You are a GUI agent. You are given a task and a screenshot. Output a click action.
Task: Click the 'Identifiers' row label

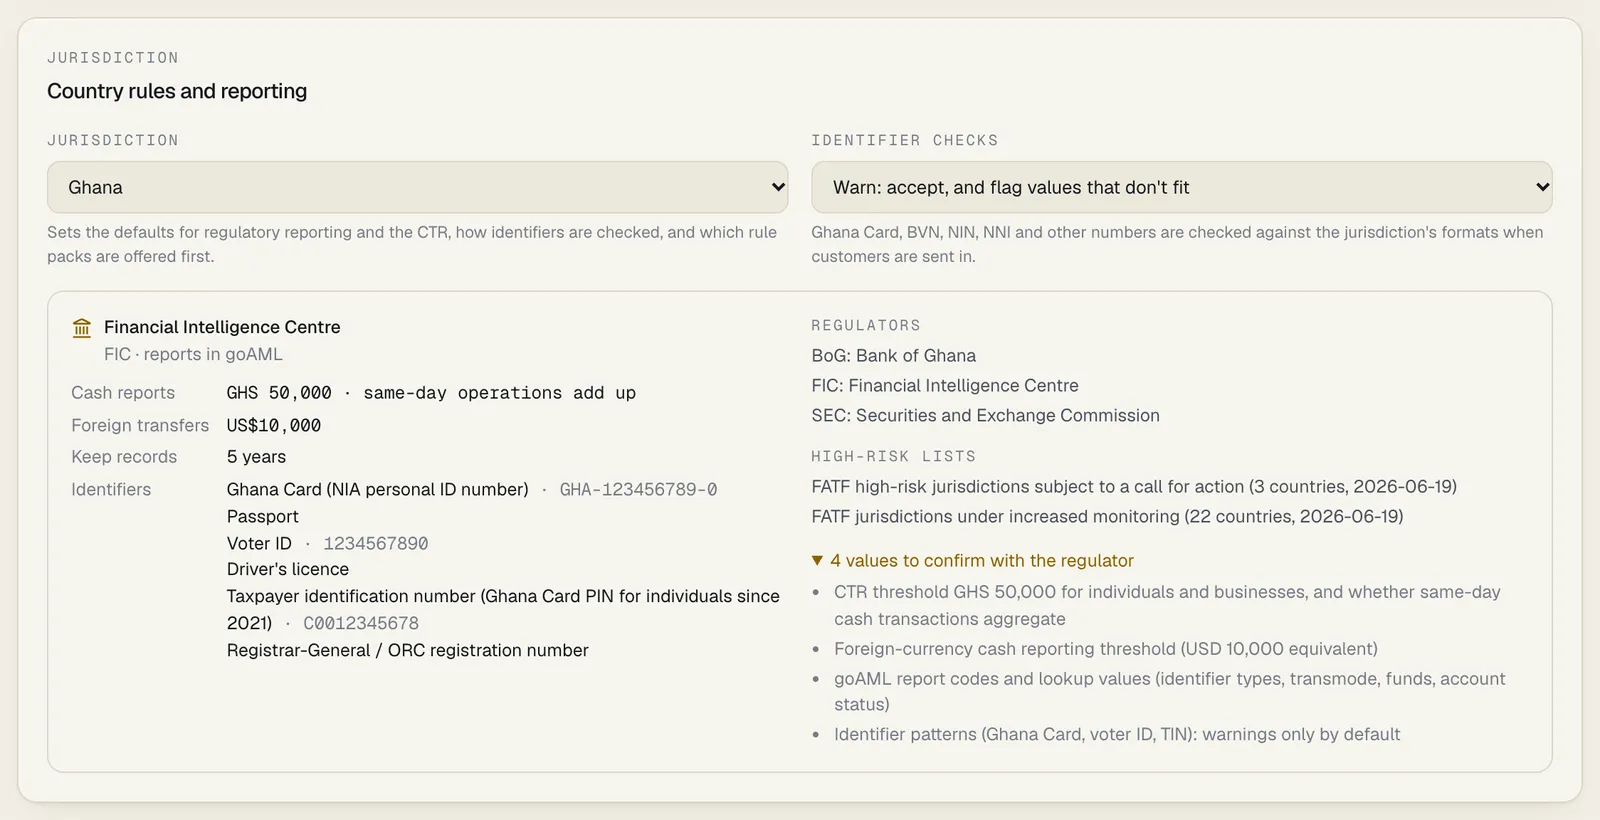pos(111,489)
